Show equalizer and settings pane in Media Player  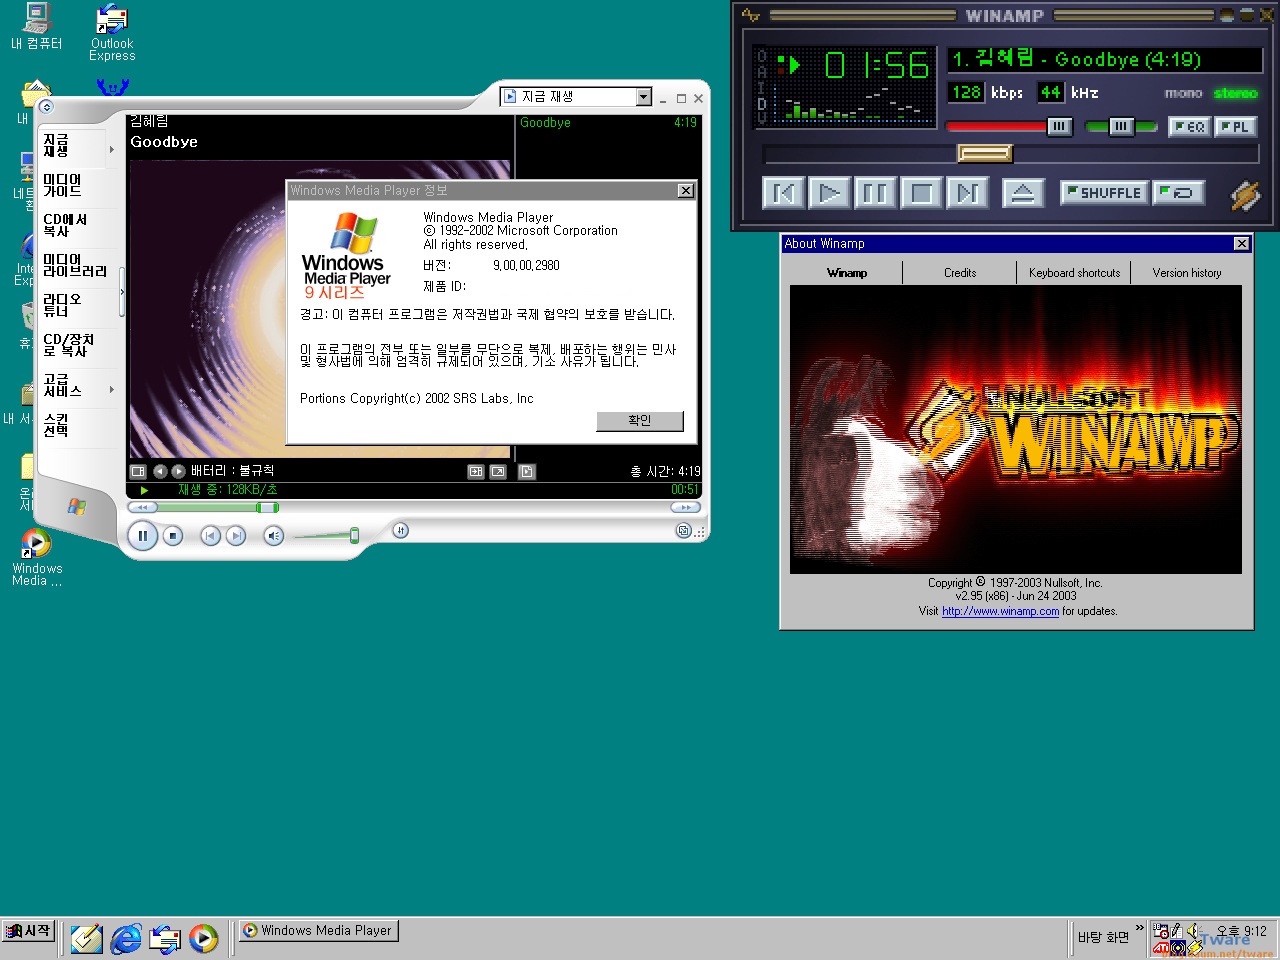[x=476, y=471]
